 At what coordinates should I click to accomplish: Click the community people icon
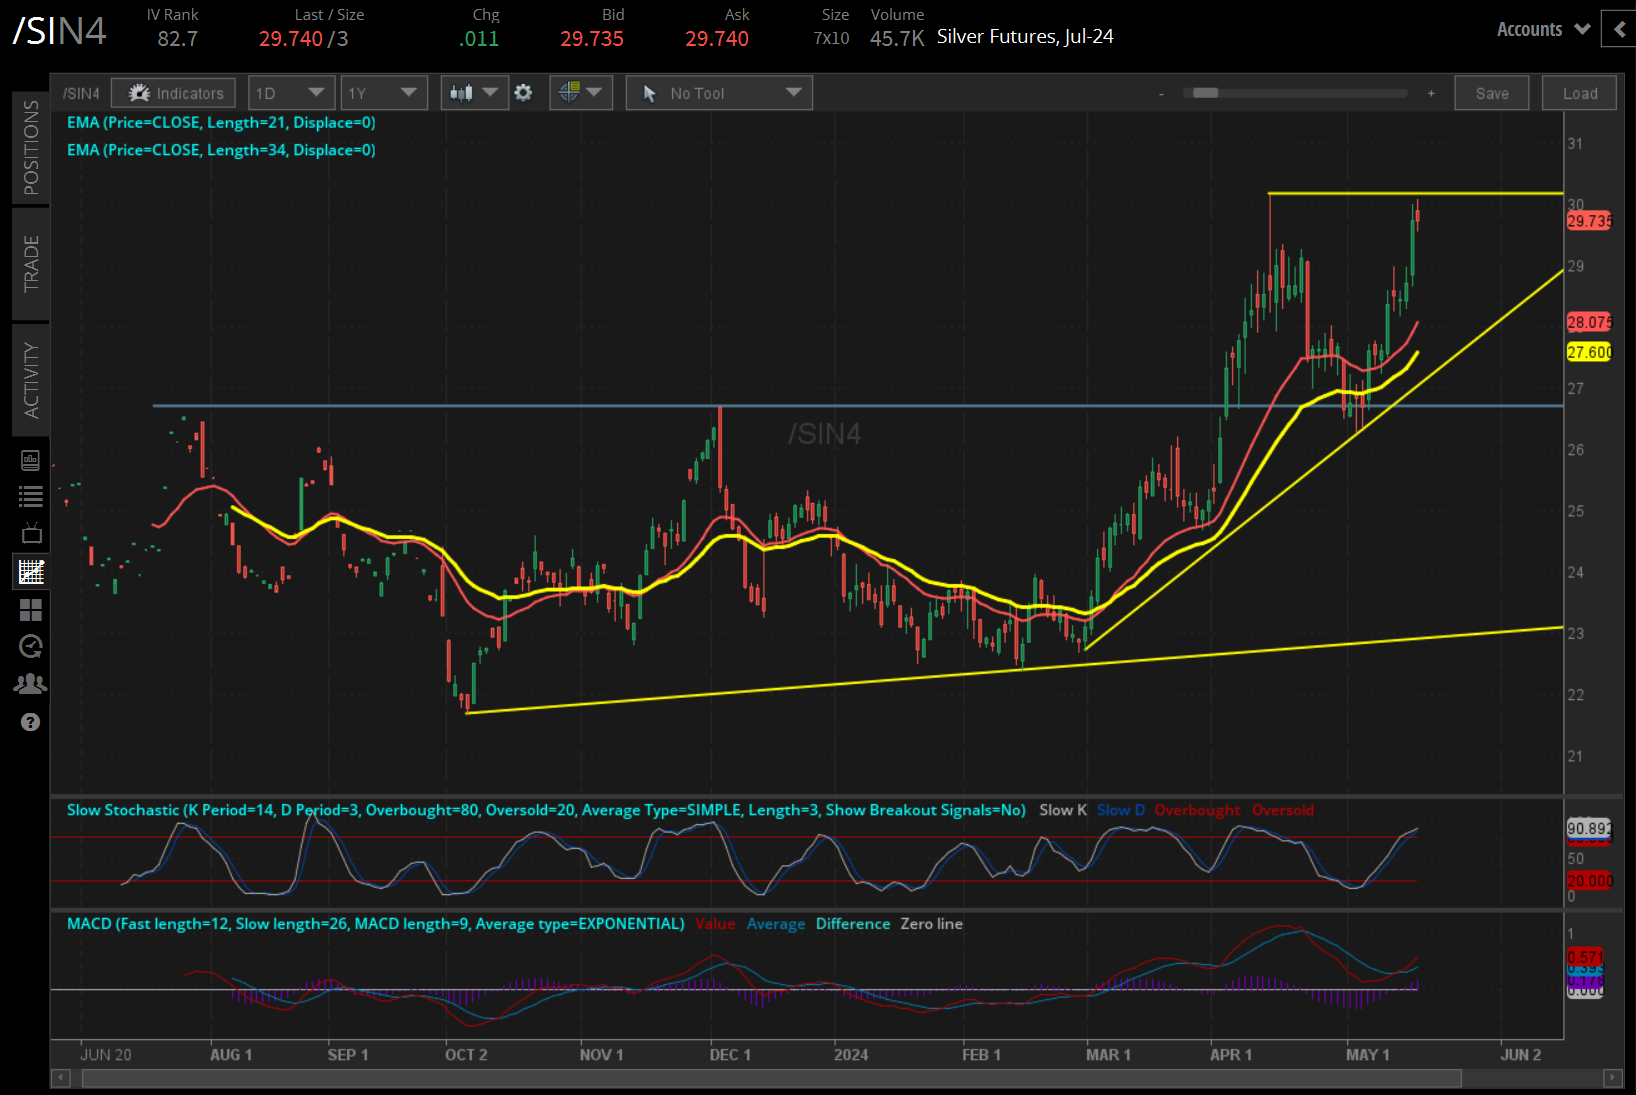click(30, 683)
